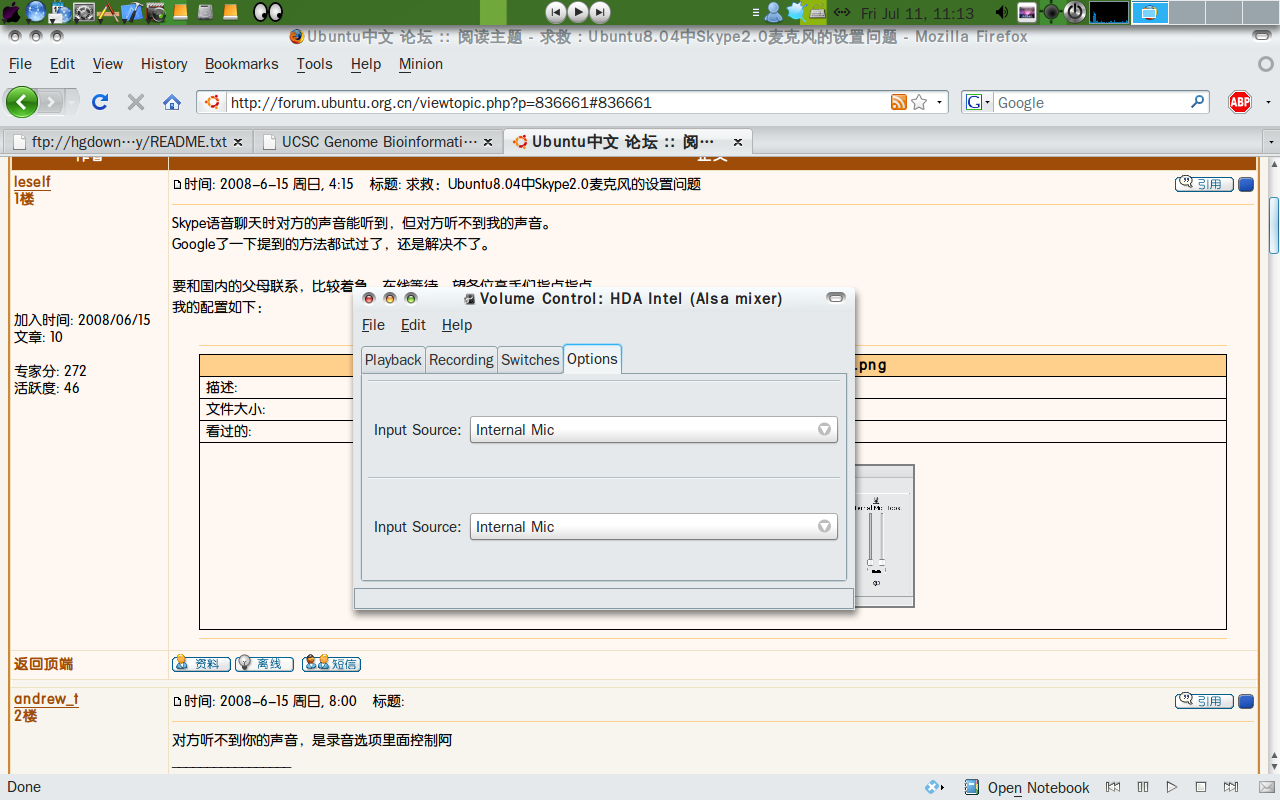Click the 返回顶端 back-to-top link
The image size is (1280, 800).
tap(43, 664)
